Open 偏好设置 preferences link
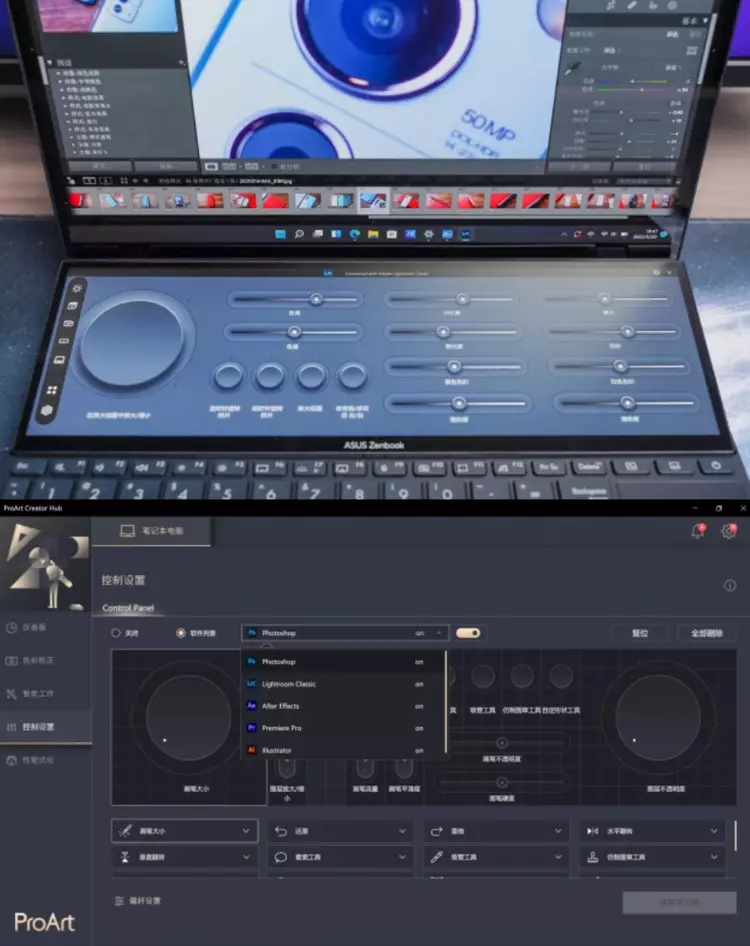Image resolution: width=750 pixels, height=946 pixels. 138,901
